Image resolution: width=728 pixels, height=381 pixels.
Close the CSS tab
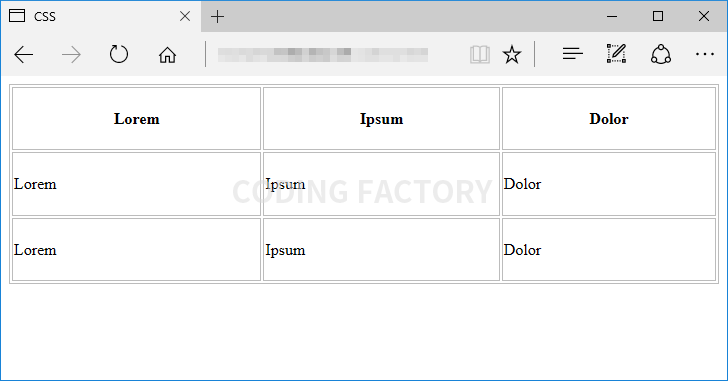click(x=185, y=16)
